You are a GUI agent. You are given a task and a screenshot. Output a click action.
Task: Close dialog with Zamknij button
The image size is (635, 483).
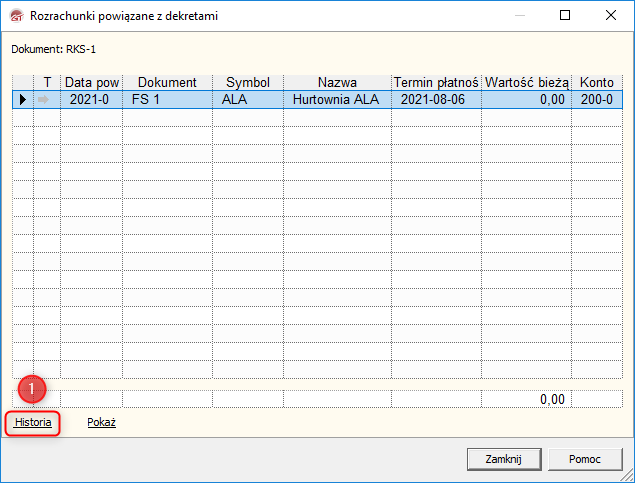coord(504,459)
